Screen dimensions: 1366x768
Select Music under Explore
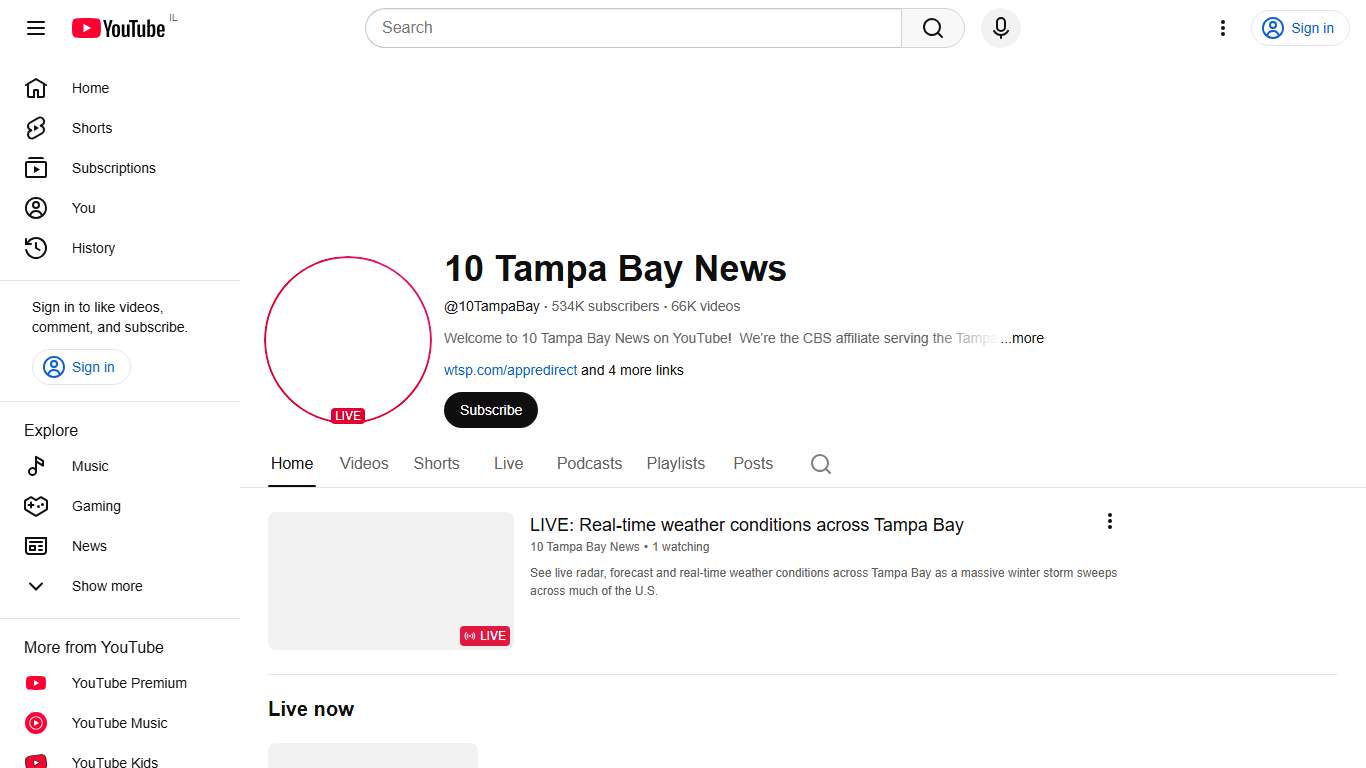click(x=90, y=466)
